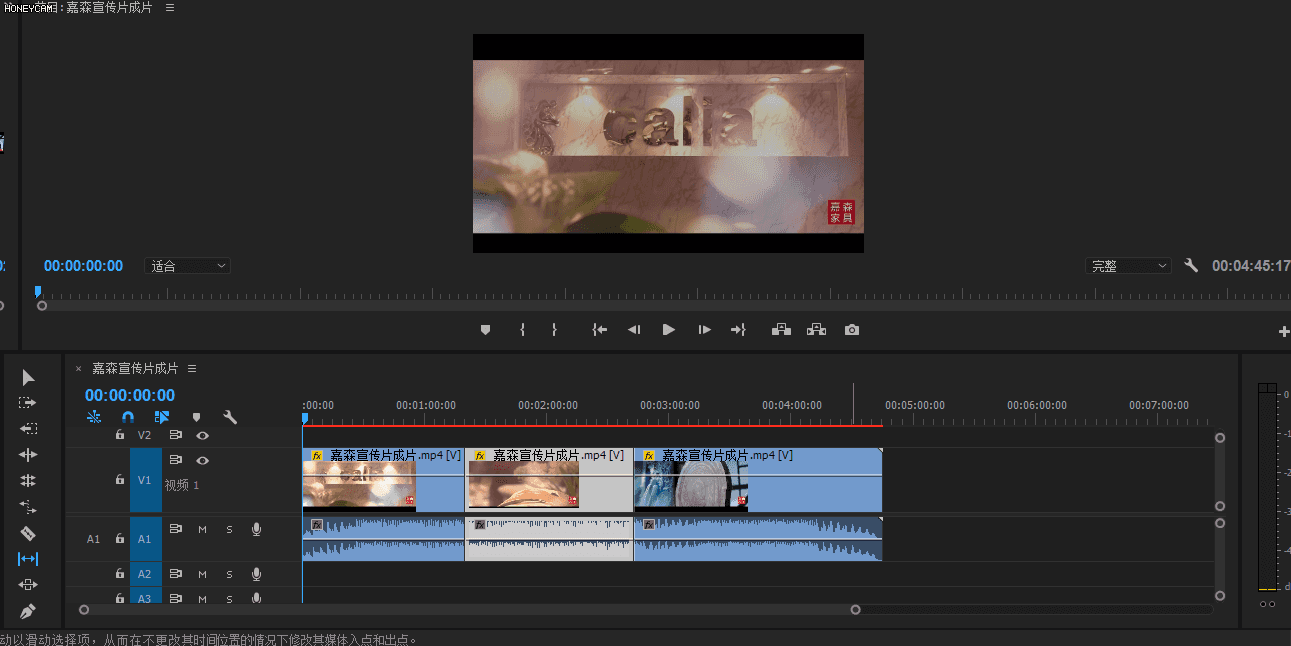Click the timeline timecode 00:00:00:00
This screenshot has height=646, width=1291.
tap(130, 395)
